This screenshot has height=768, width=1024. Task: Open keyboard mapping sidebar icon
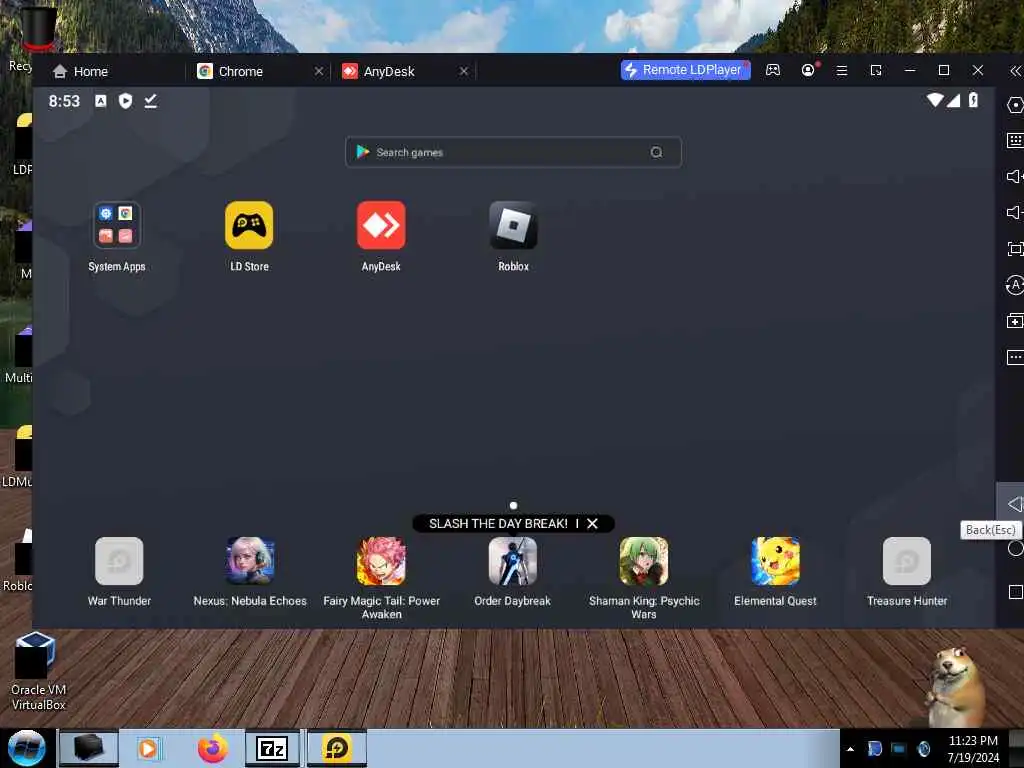1015,140
